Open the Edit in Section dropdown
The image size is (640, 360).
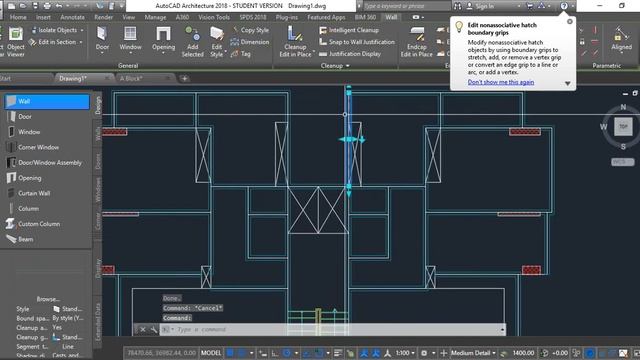(81, 42)
